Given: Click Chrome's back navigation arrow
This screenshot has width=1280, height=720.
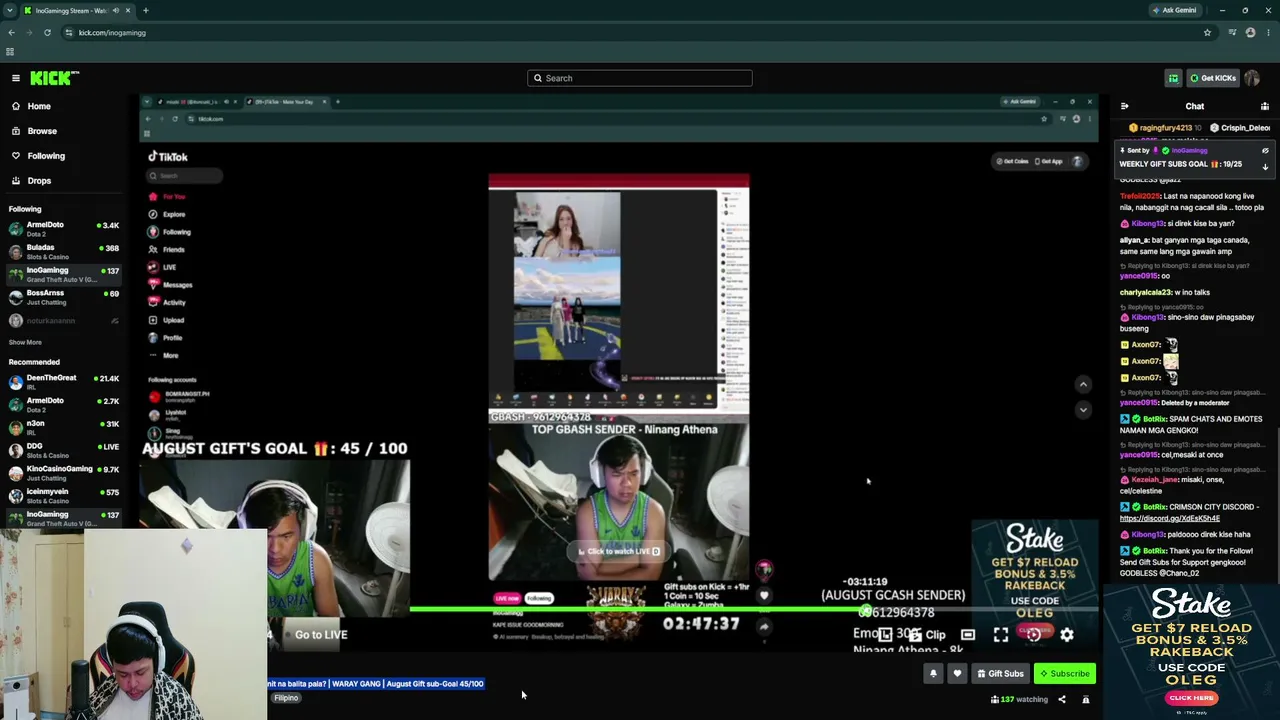Looking at the screenshot, I should [11, 32].
